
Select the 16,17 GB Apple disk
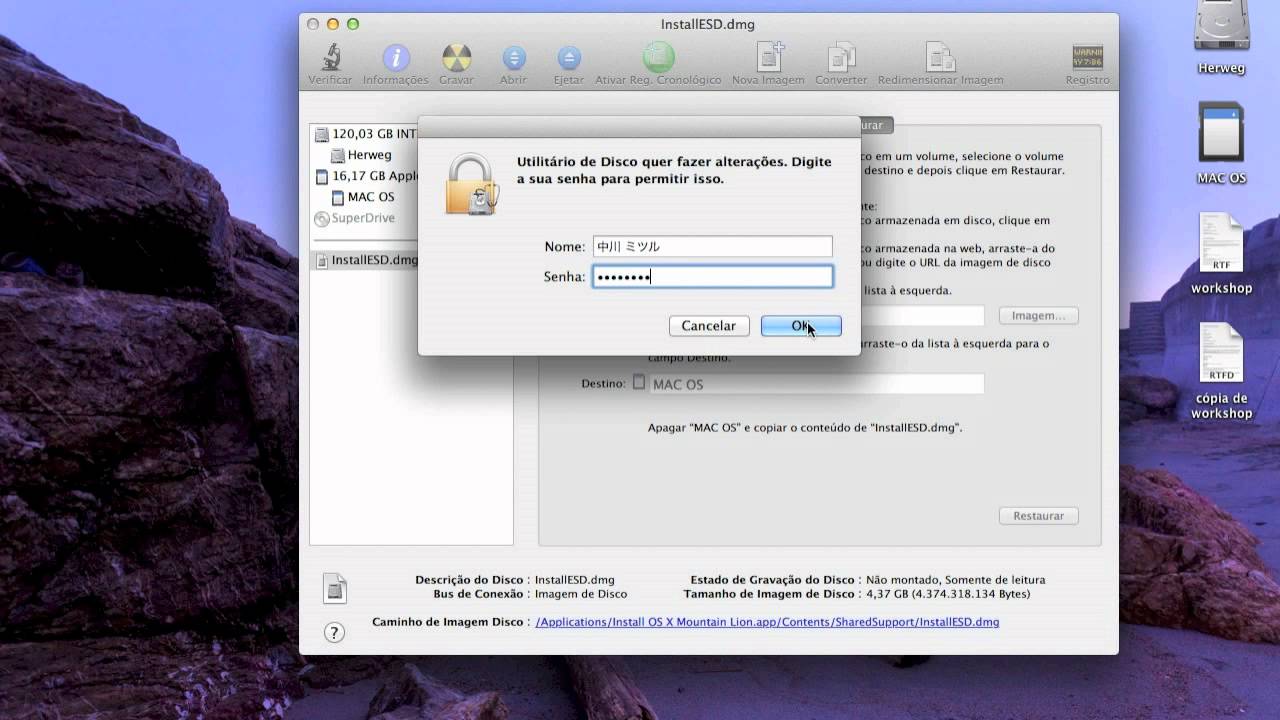[x=365, y=176]
